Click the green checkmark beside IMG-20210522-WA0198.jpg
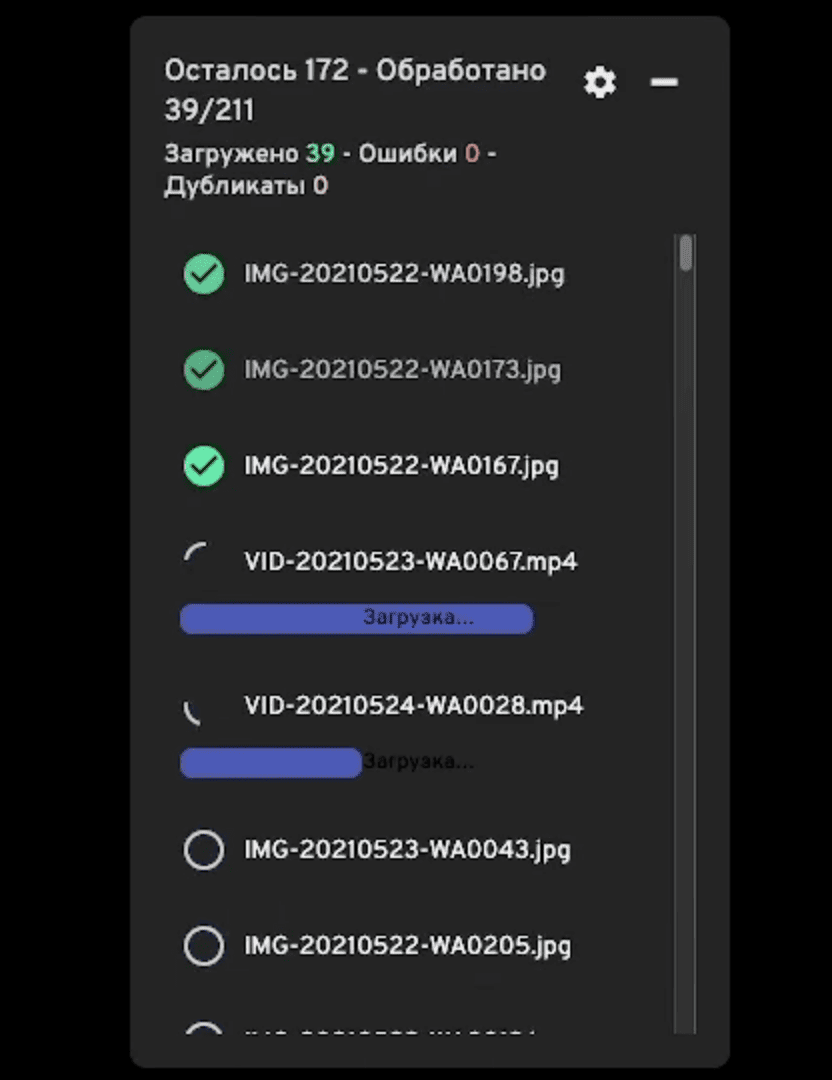832x1080 pixels. coord(204,274)
